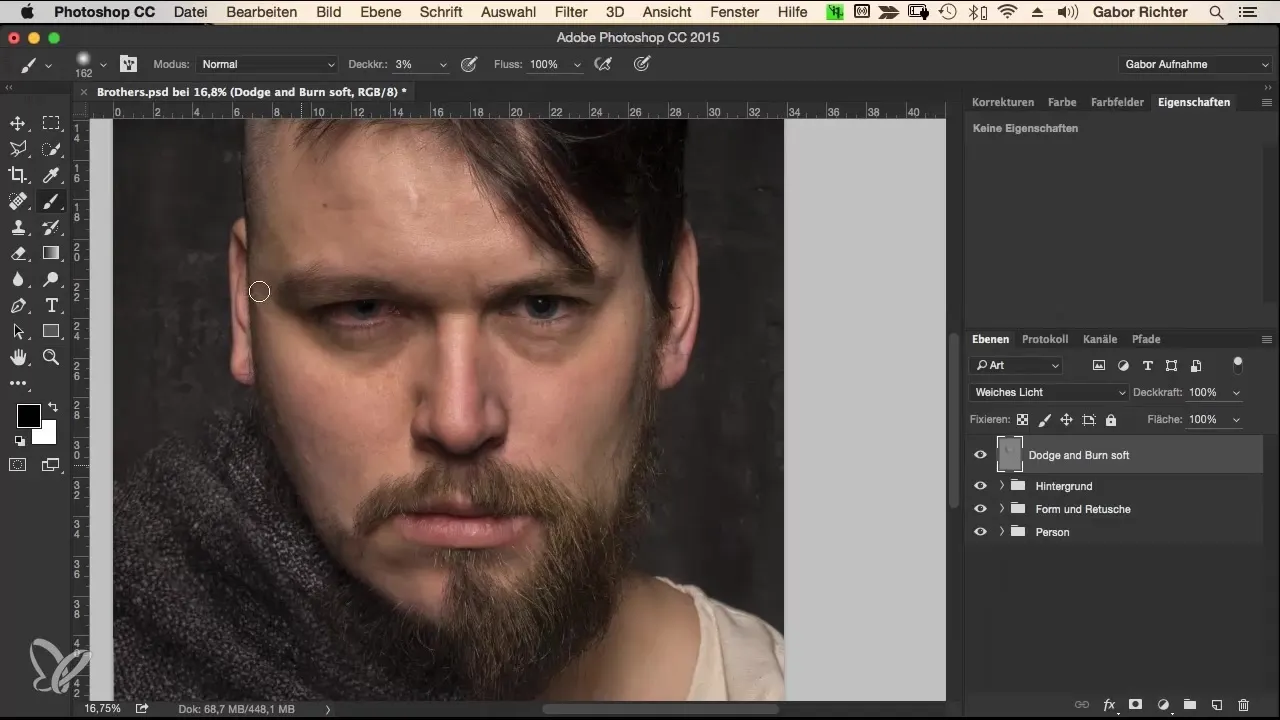Swap foreground and background colors
Screen dimensions: 1280x720
[x=52, y=407]
